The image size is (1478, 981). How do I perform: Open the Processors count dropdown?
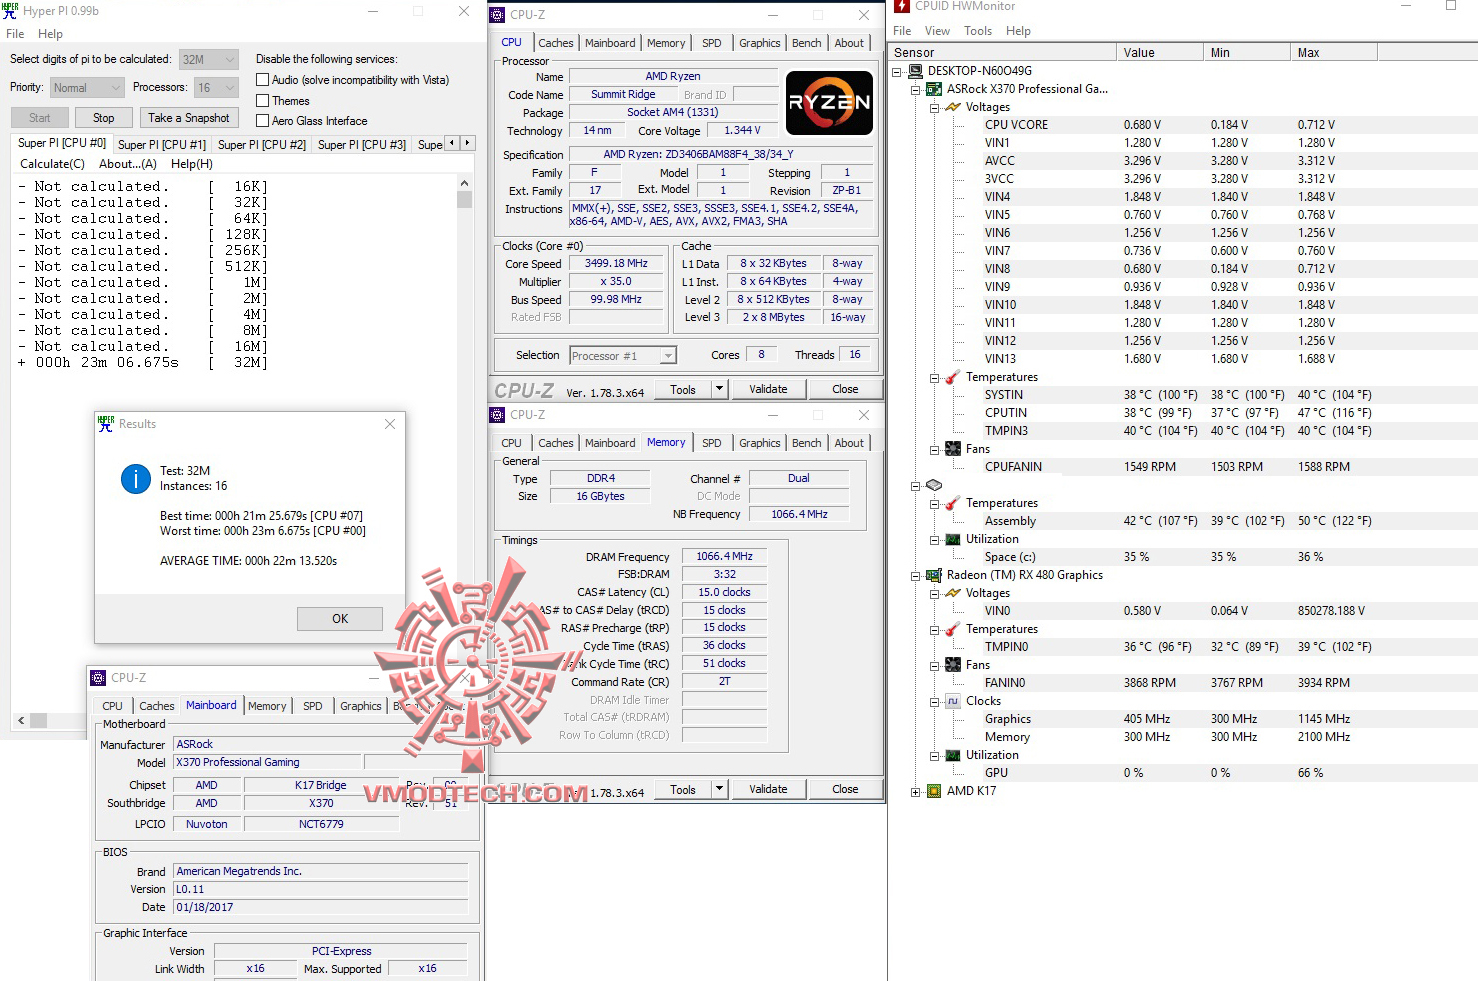tap(216, 88)
